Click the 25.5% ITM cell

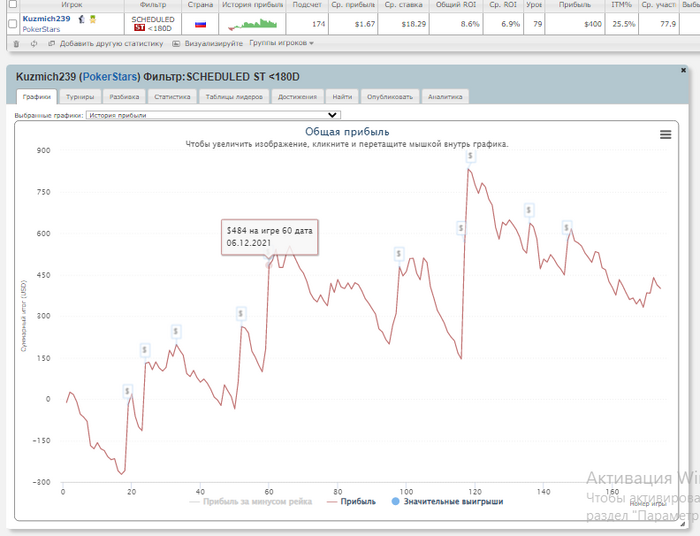[621, 24]
